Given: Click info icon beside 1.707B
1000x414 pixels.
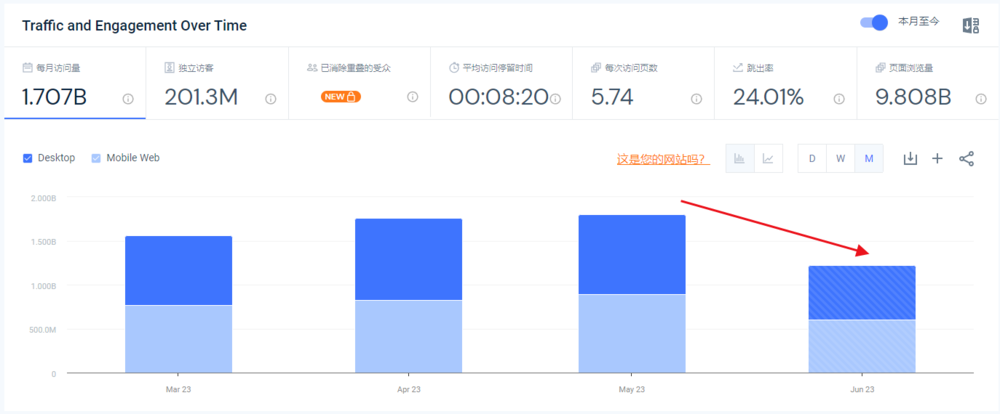Looking at the screenshot, I should click(x=128, y=99).
